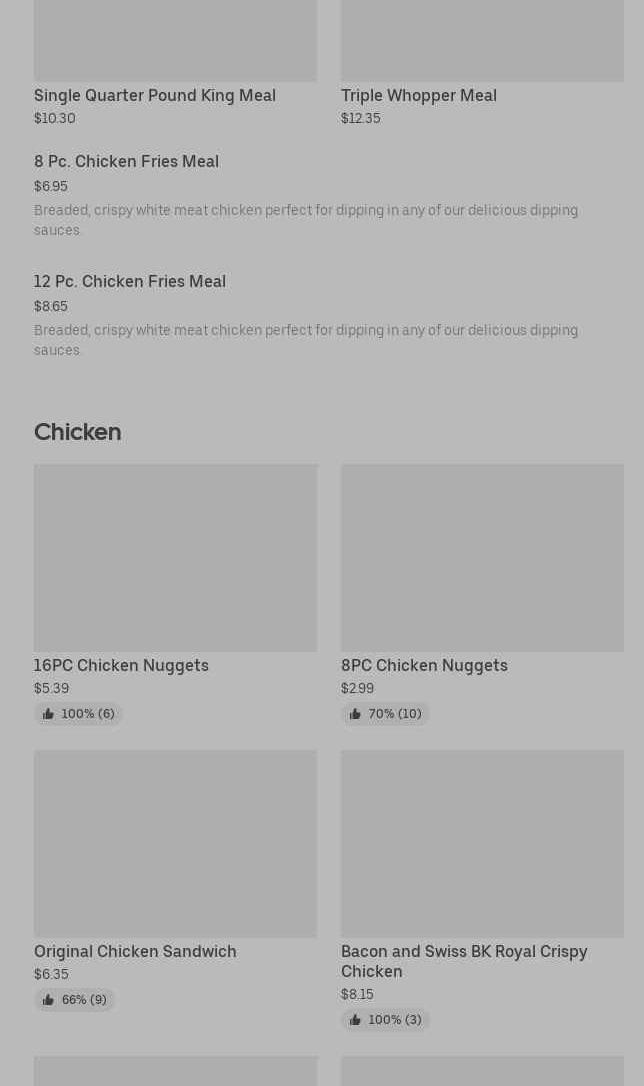This screenshot has width=644, height=1086.
Task: Click the $8.65 price of 12 Pc. meal
Action: 51,306
